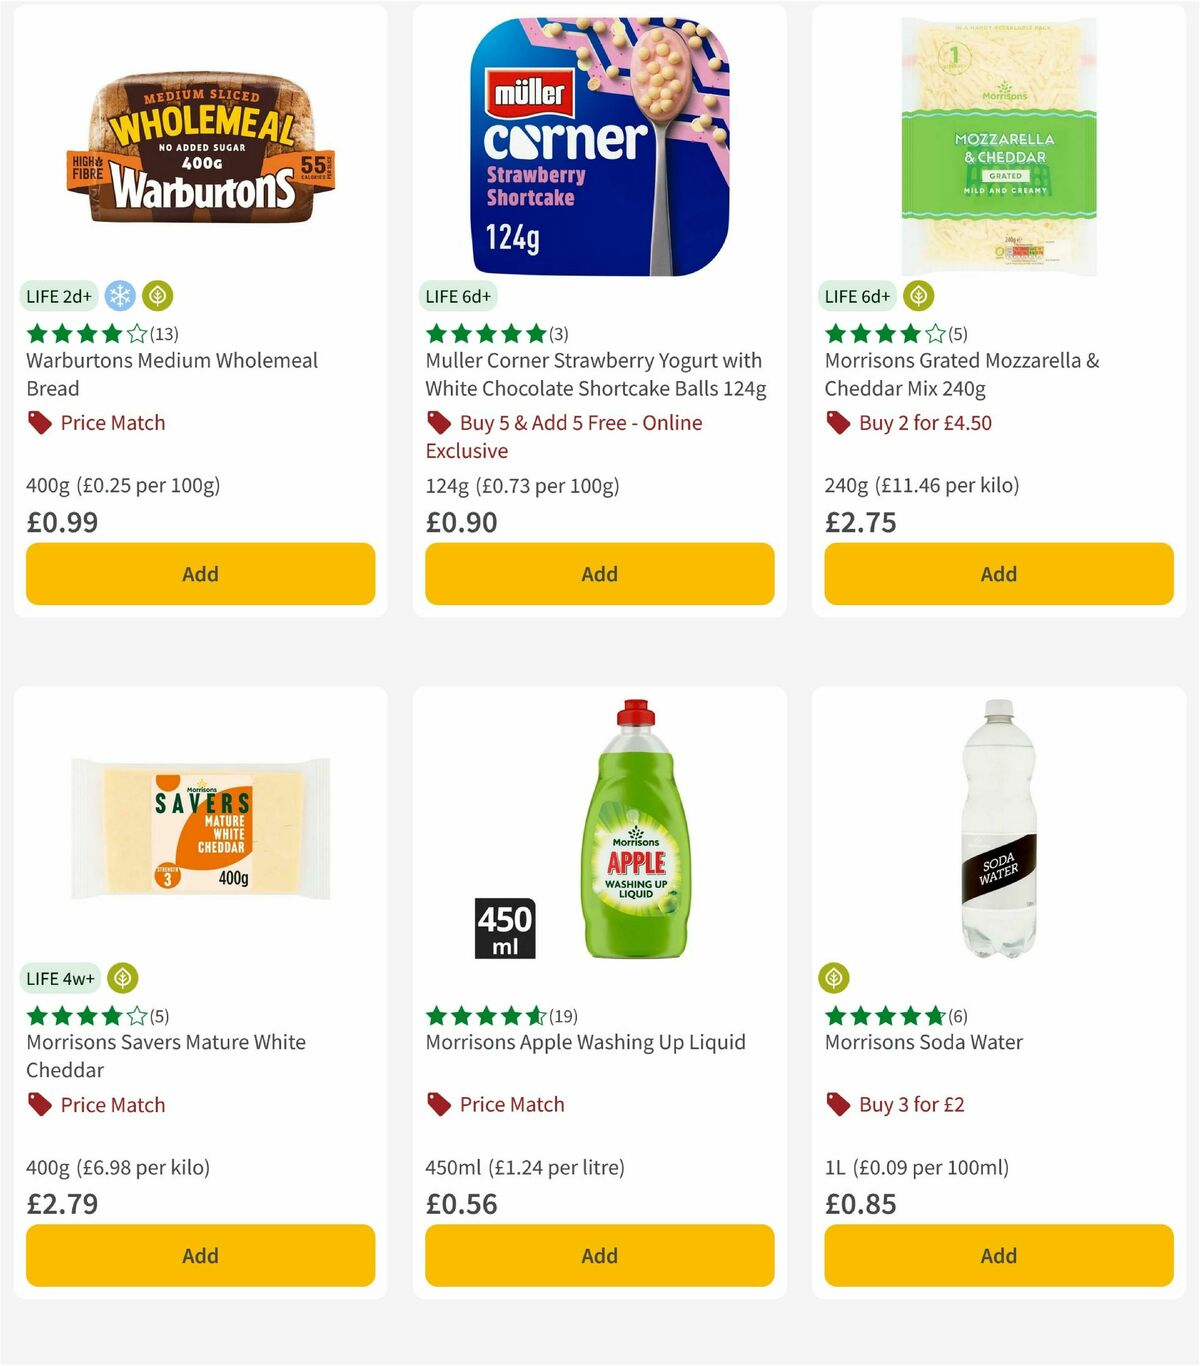The width and height of the screenshot is (1200, 1366).
Task: Click the Price Match tag icon under Warburtons bread
Action: pyautogui.click(x=38, y=423)
